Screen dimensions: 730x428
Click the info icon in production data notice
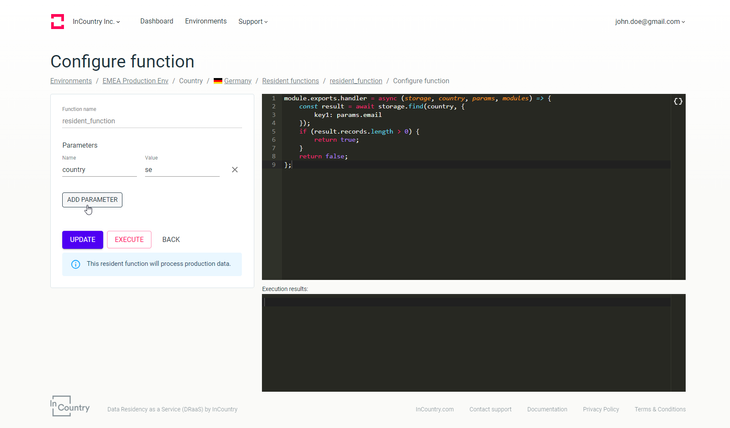(75, 265)
